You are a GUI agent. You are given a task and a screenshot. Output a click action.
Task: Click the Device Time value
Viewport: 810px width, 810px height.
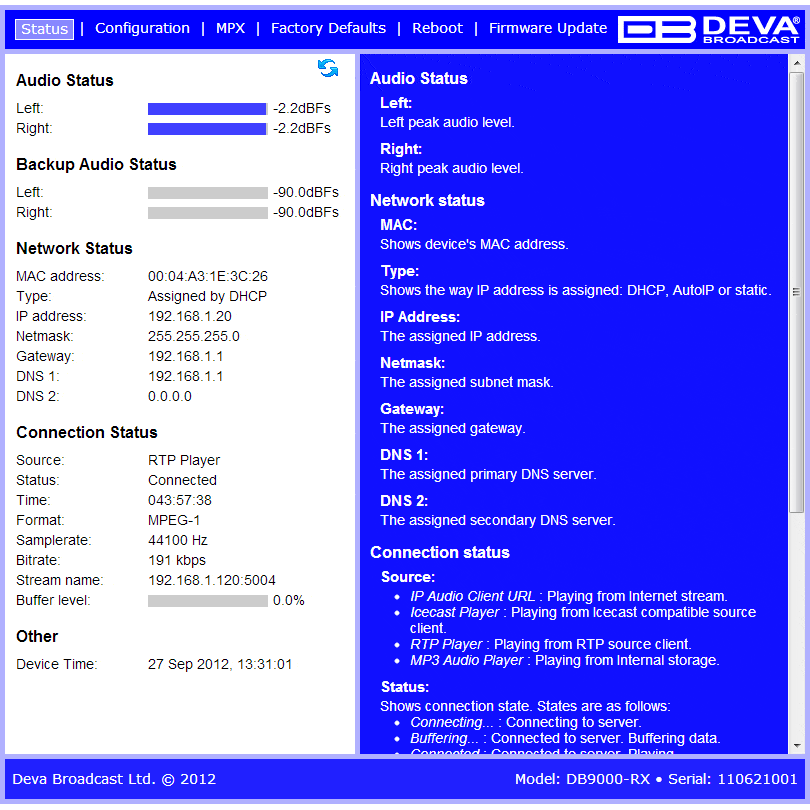(x=220, y=665)
